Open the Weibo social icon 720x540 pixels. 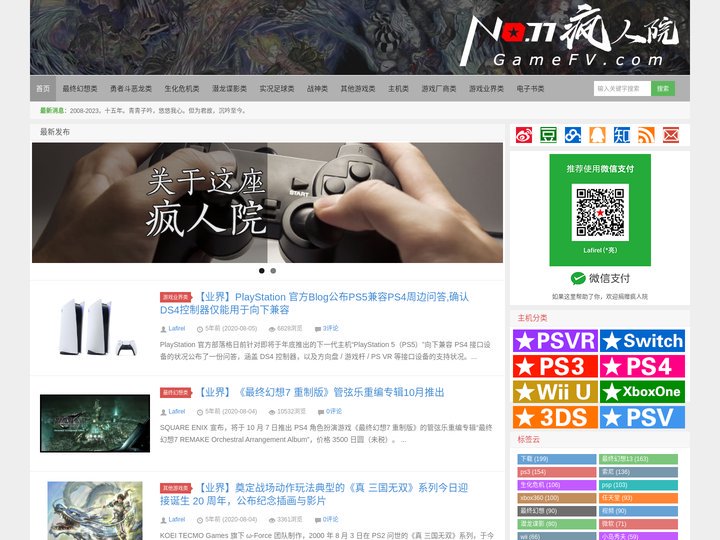click(523, 135)
